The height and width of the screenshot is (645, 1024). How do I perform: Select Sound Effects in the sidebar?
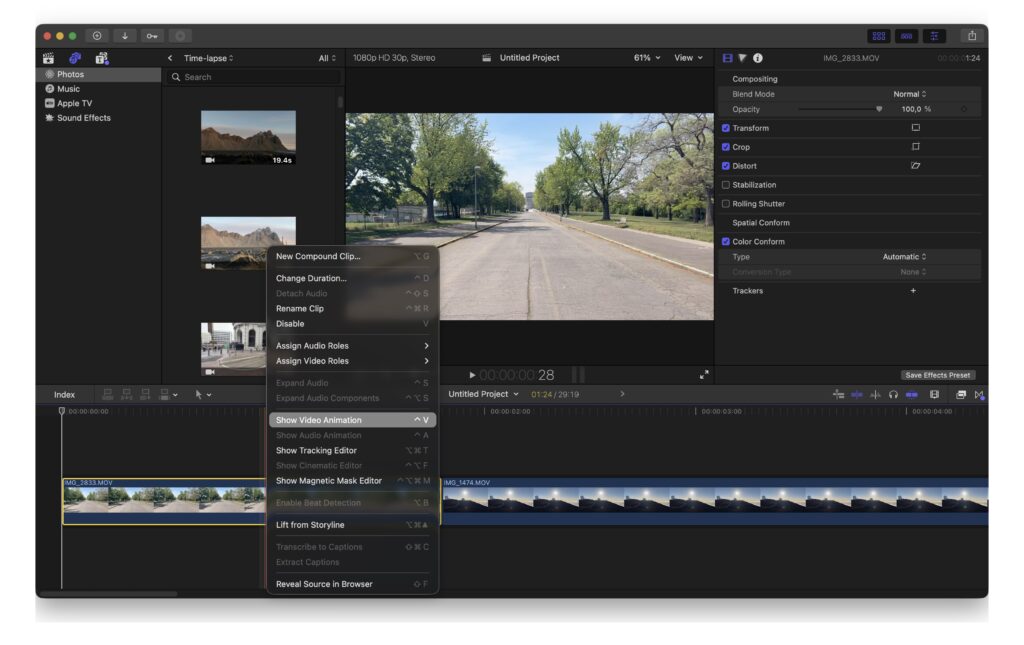tap(77, 118)
